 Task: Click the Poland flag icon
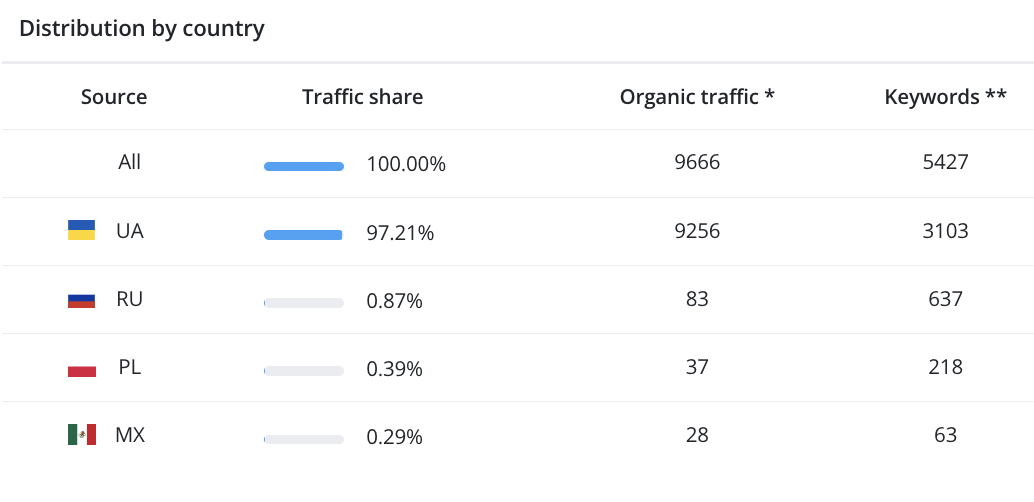pyautogui.click(x=81, y=367)
